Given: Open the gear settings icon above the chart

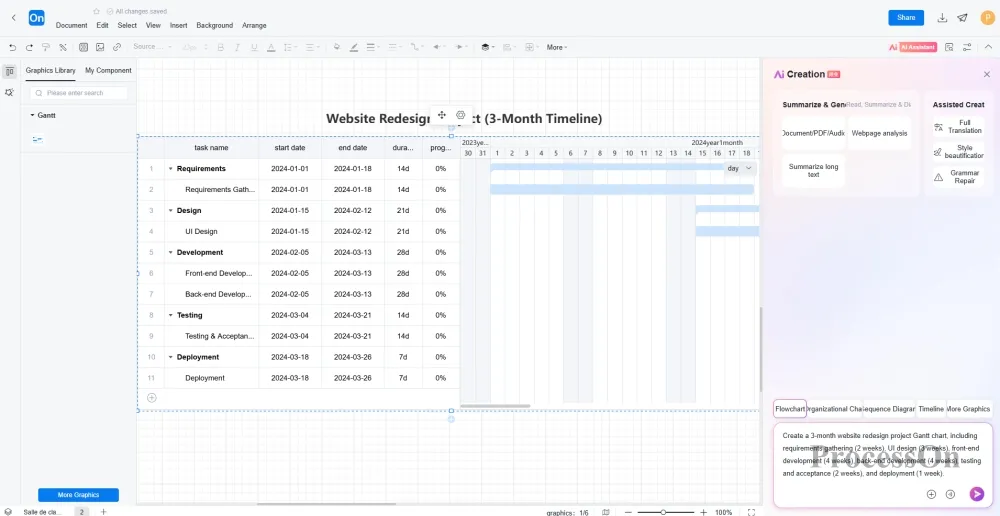Looking at the screenshot, I should coord(460,115).
